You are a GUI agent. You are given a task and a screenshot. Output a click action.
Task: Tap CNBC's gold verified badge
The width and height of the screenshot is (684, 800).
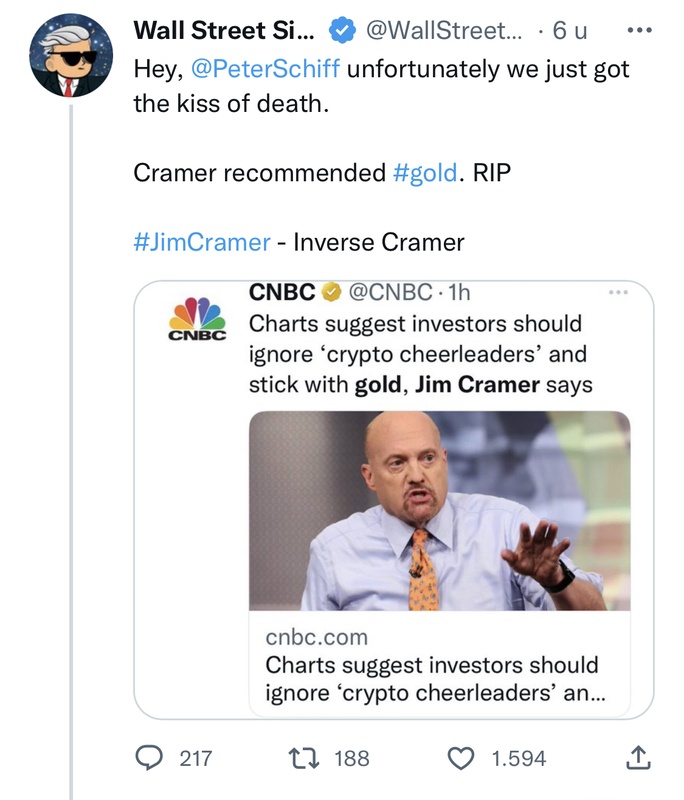[x=329, y=293]
